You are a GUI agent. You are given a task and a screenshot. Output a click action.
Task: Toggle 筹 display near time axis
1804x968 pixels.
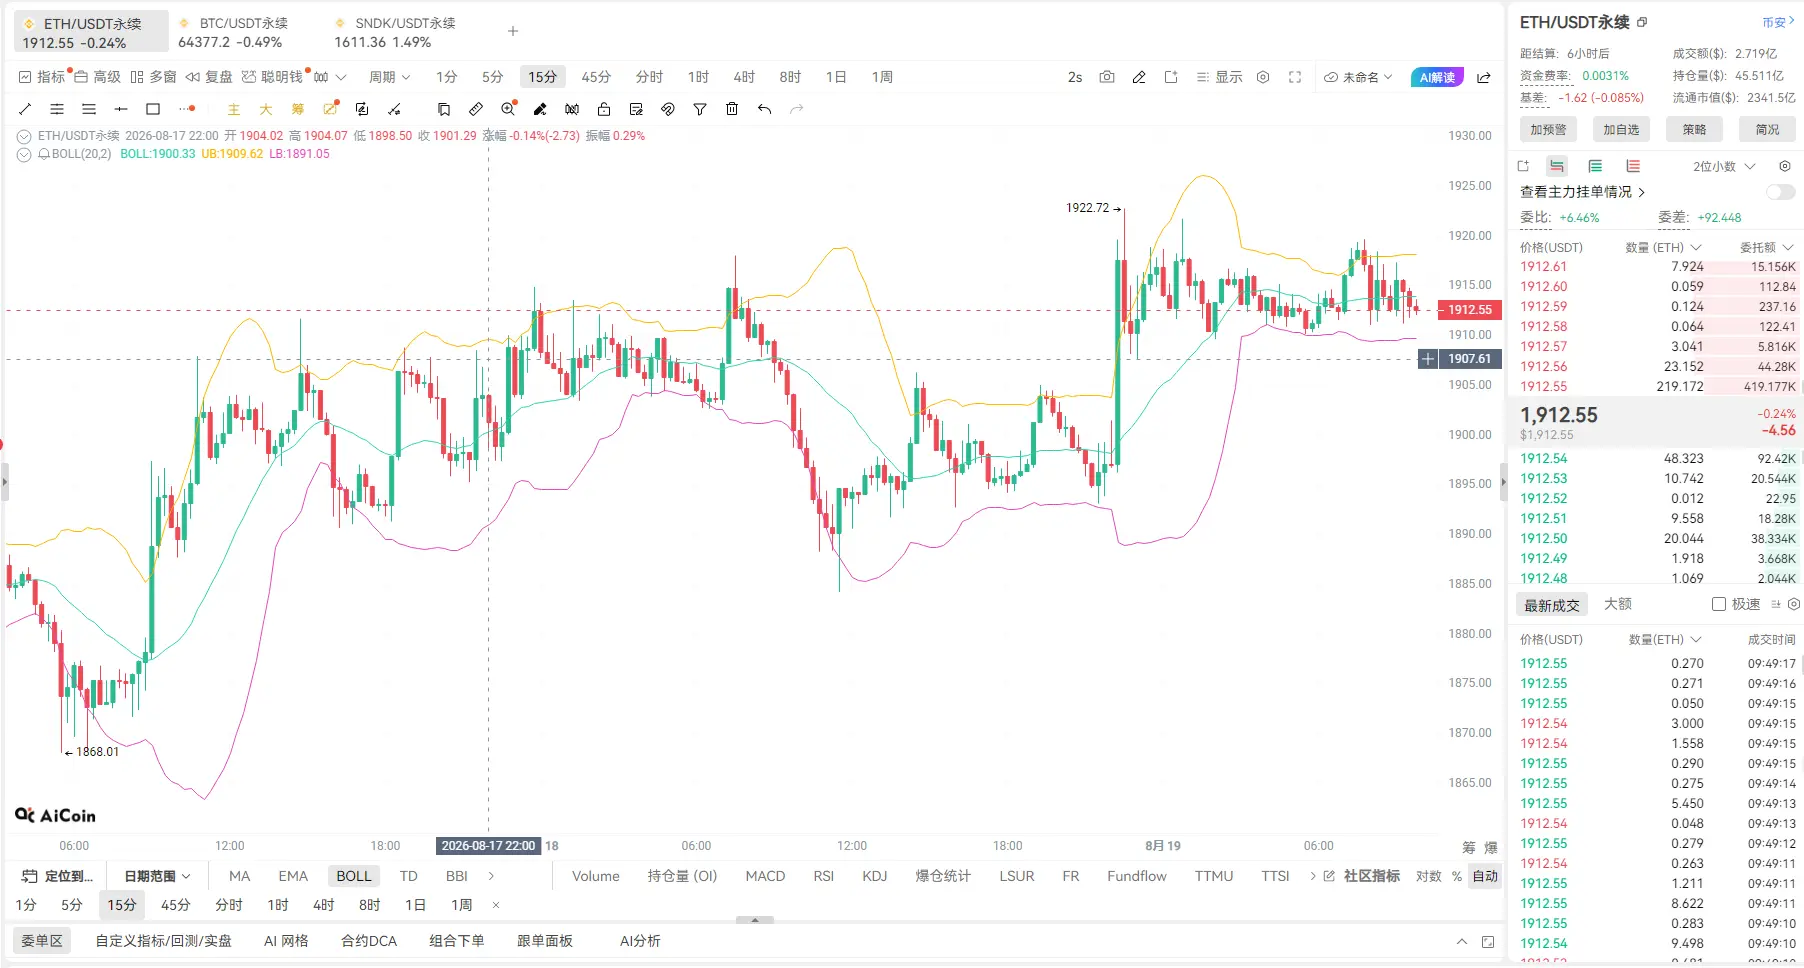tap(1469, 847)
